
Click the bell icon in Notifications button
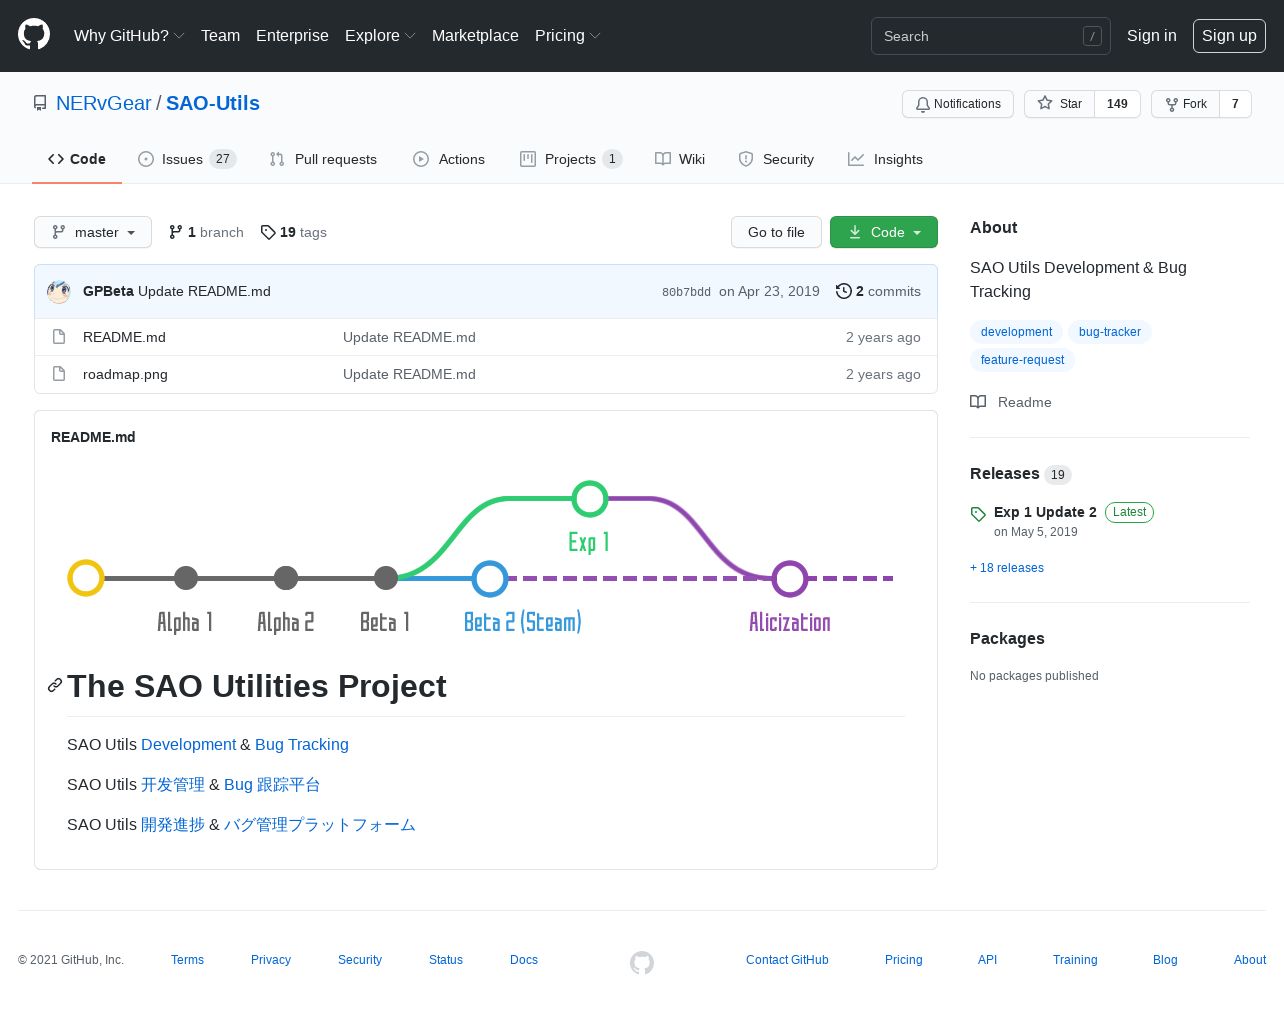[923, 104]
